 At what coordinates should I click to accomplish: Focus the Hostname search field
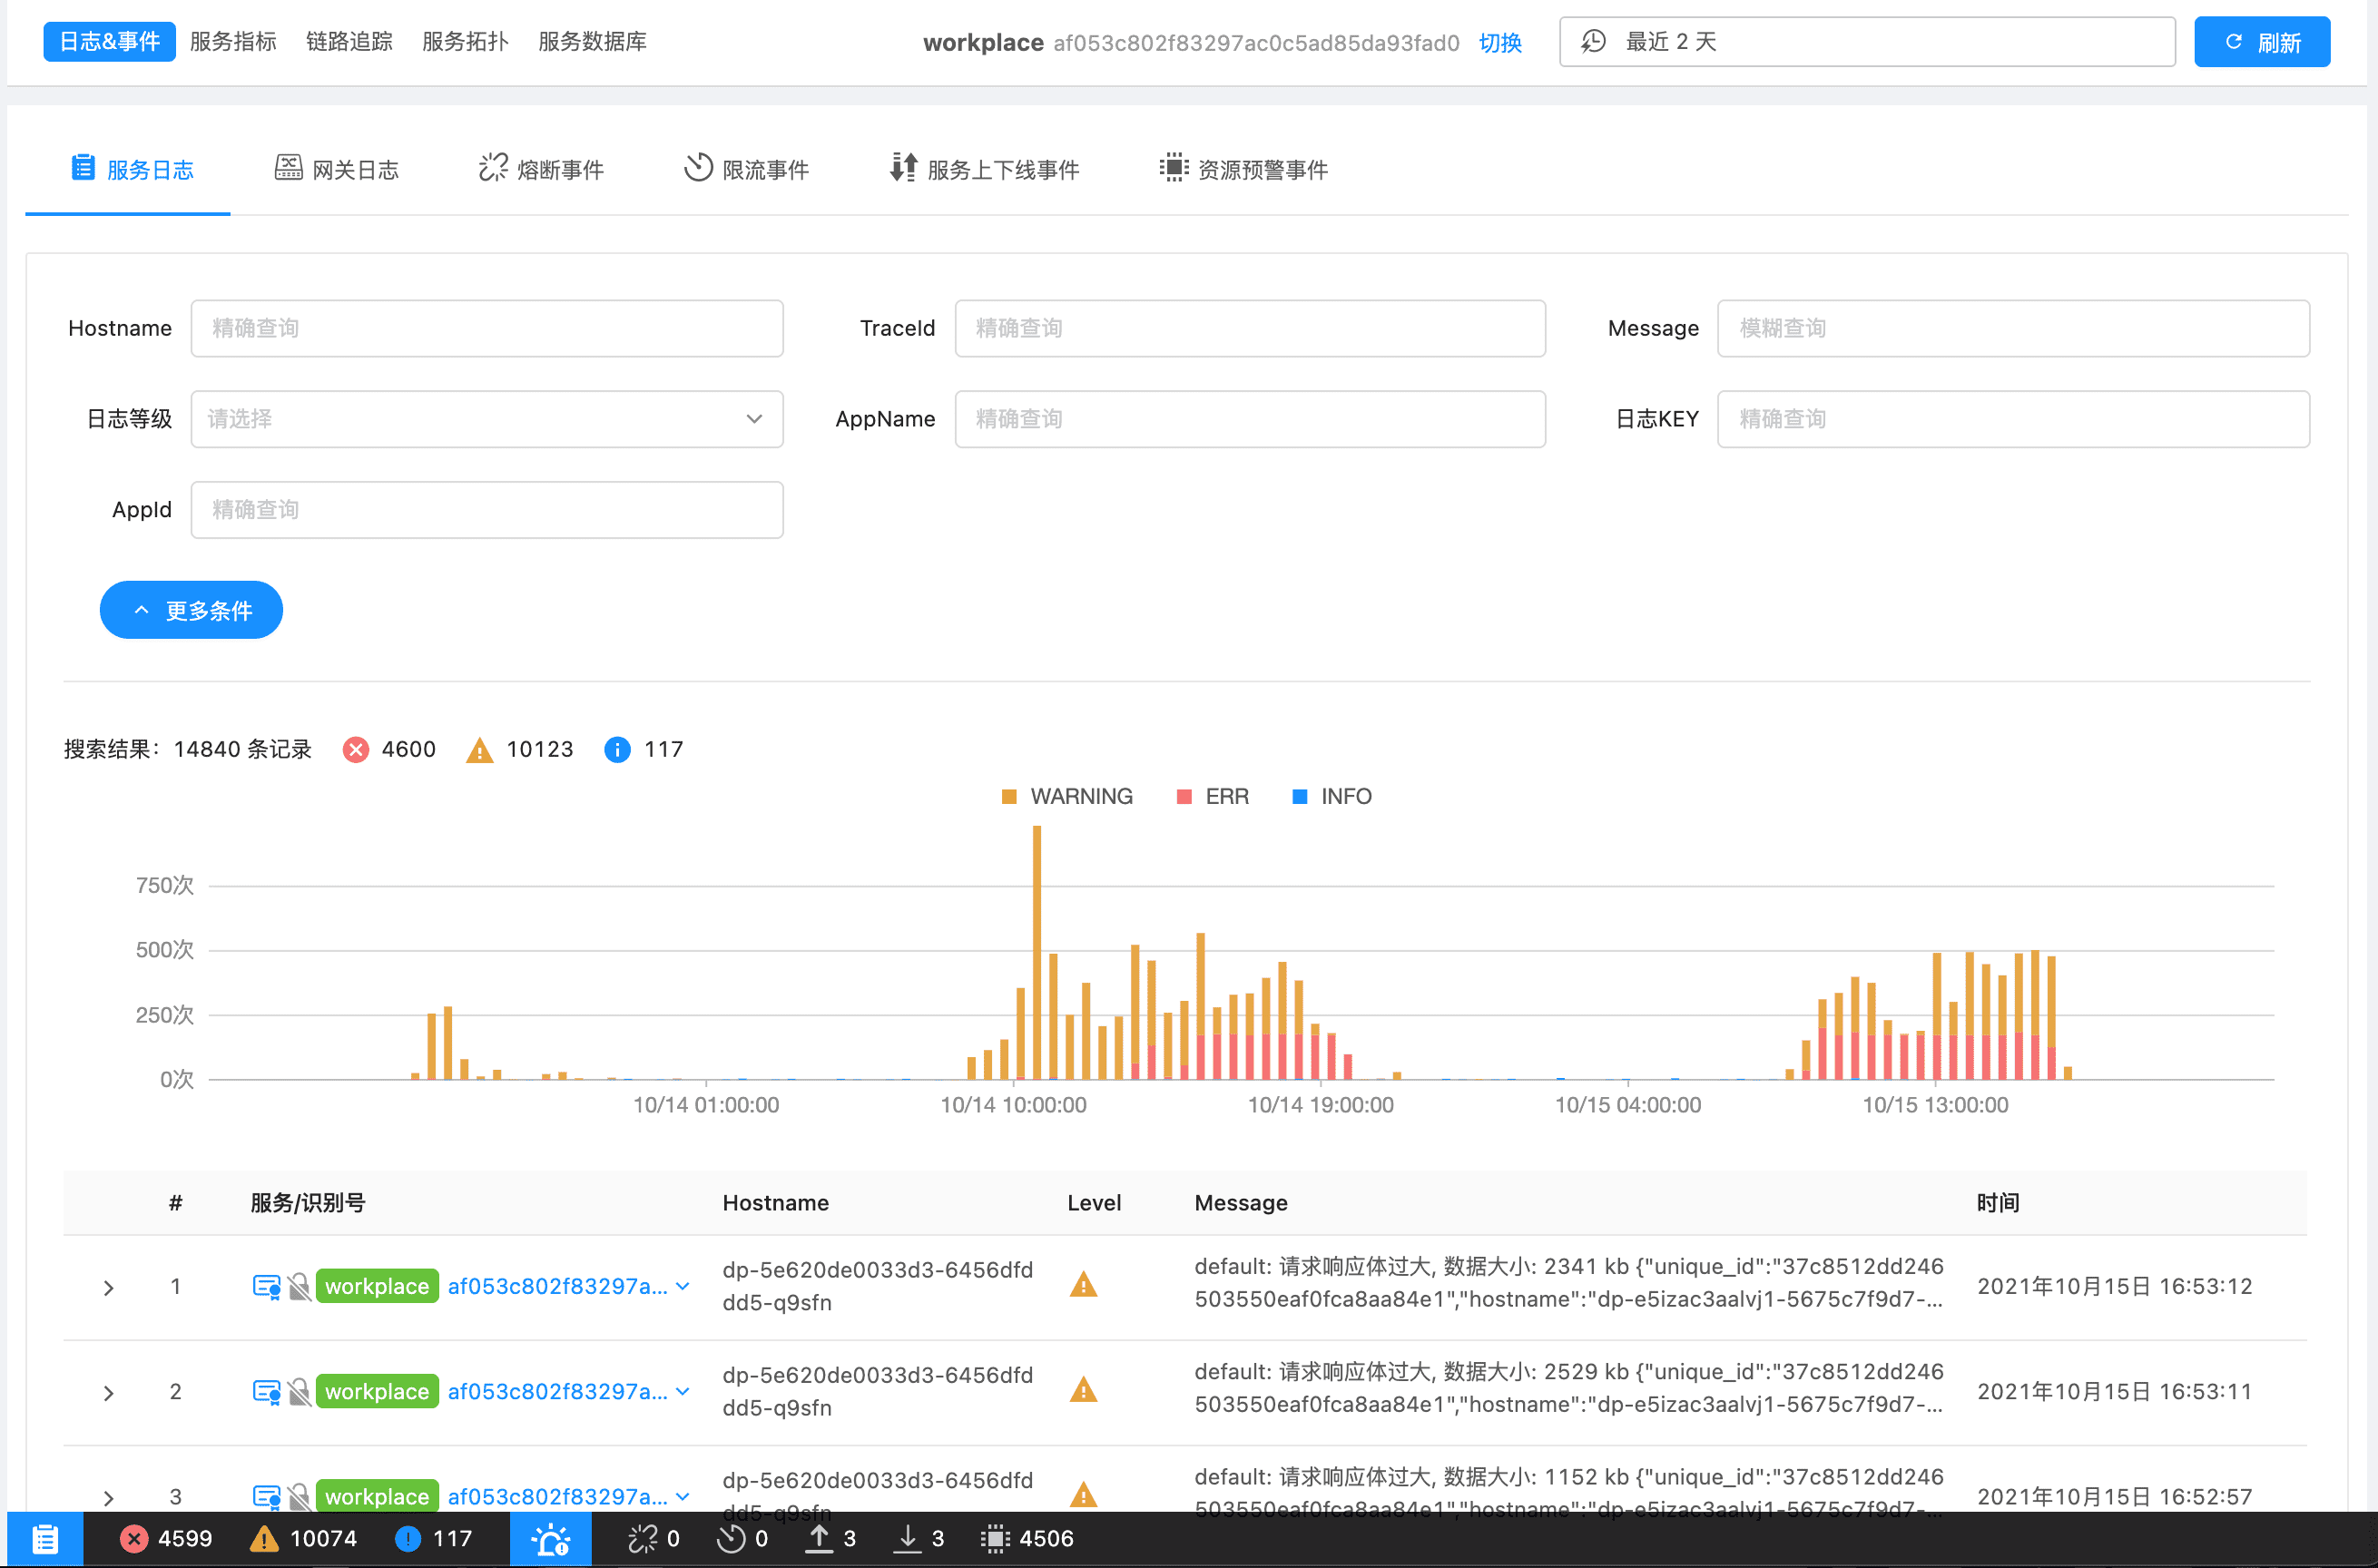(x=487, y=328)
